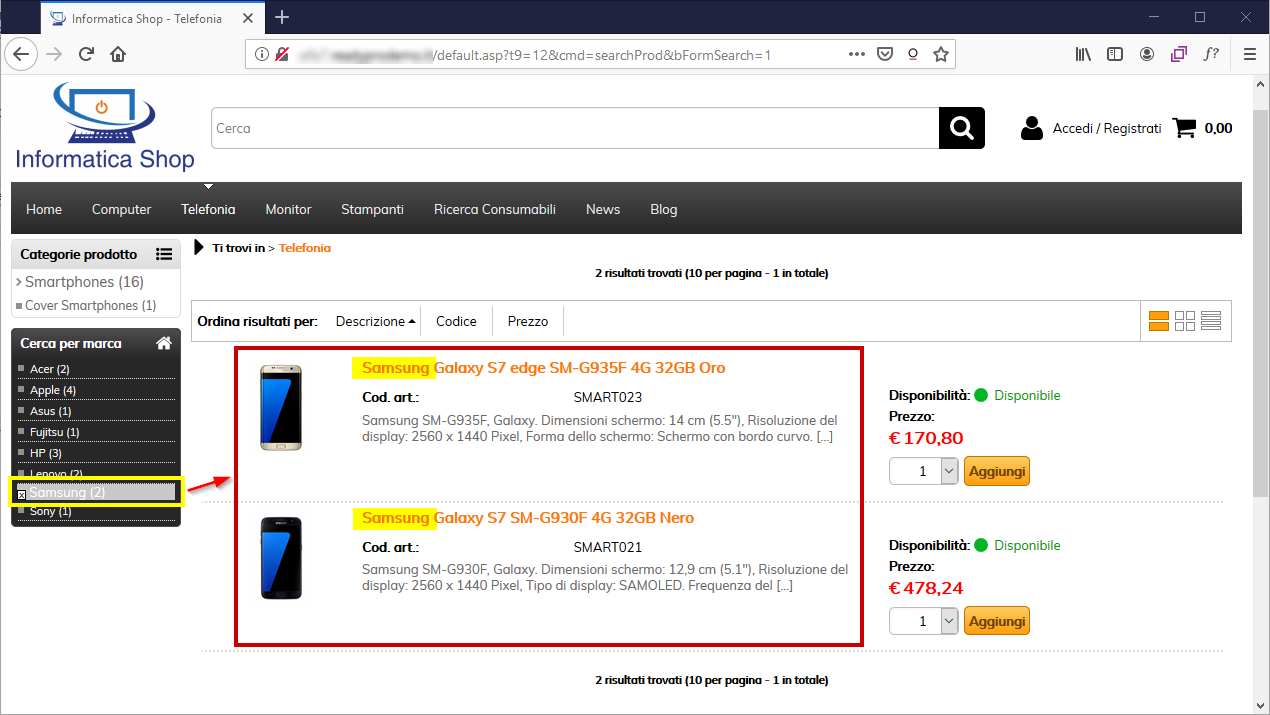This screenshot has height=715, width=1270.
Task: Open the Cover Smartphones (1) category
Action: coord(90,305)
